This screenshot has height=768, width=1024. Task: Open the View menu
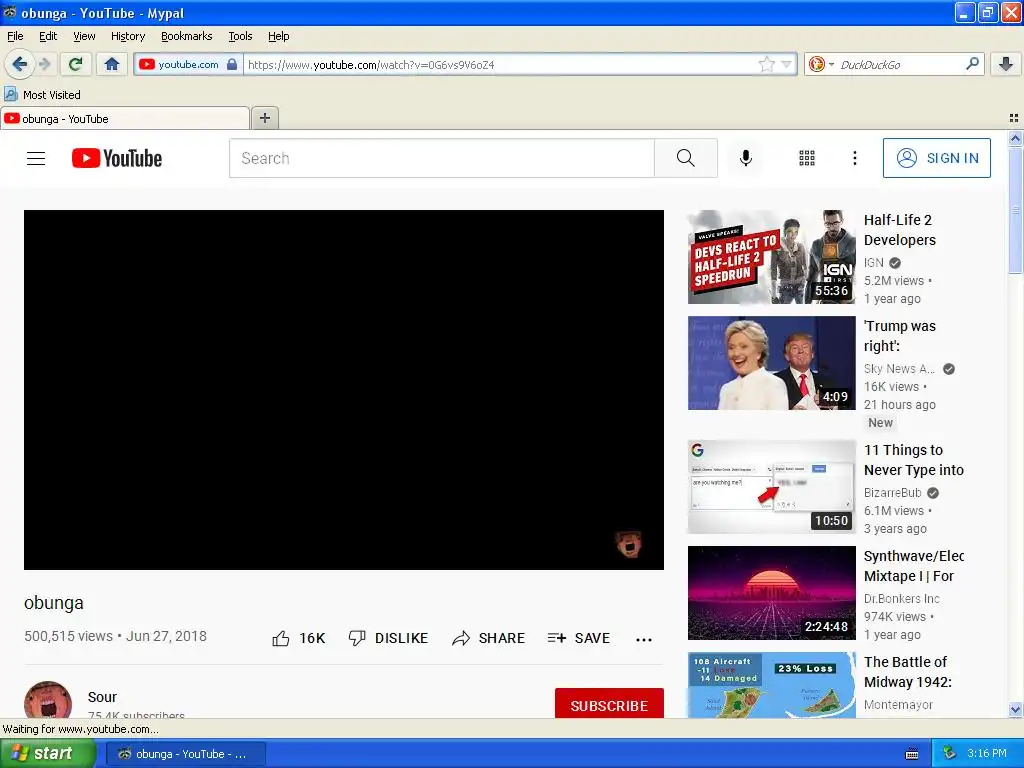click(x=84, y=36)
